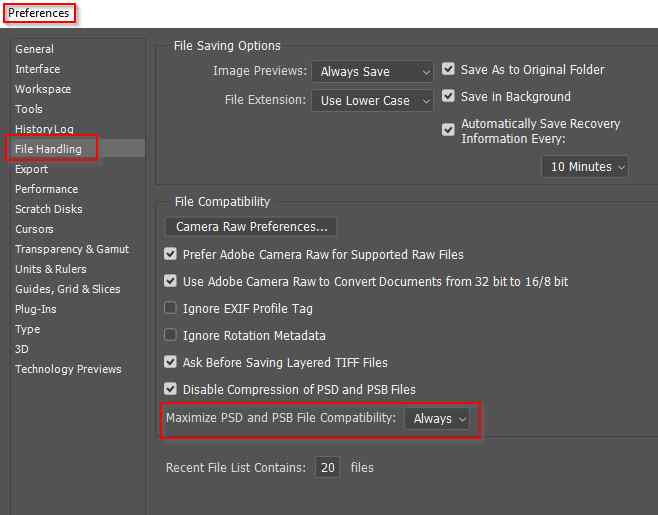Uncheck Save in Background
This screenshot has height=515, width=658.
coord(448,96)
